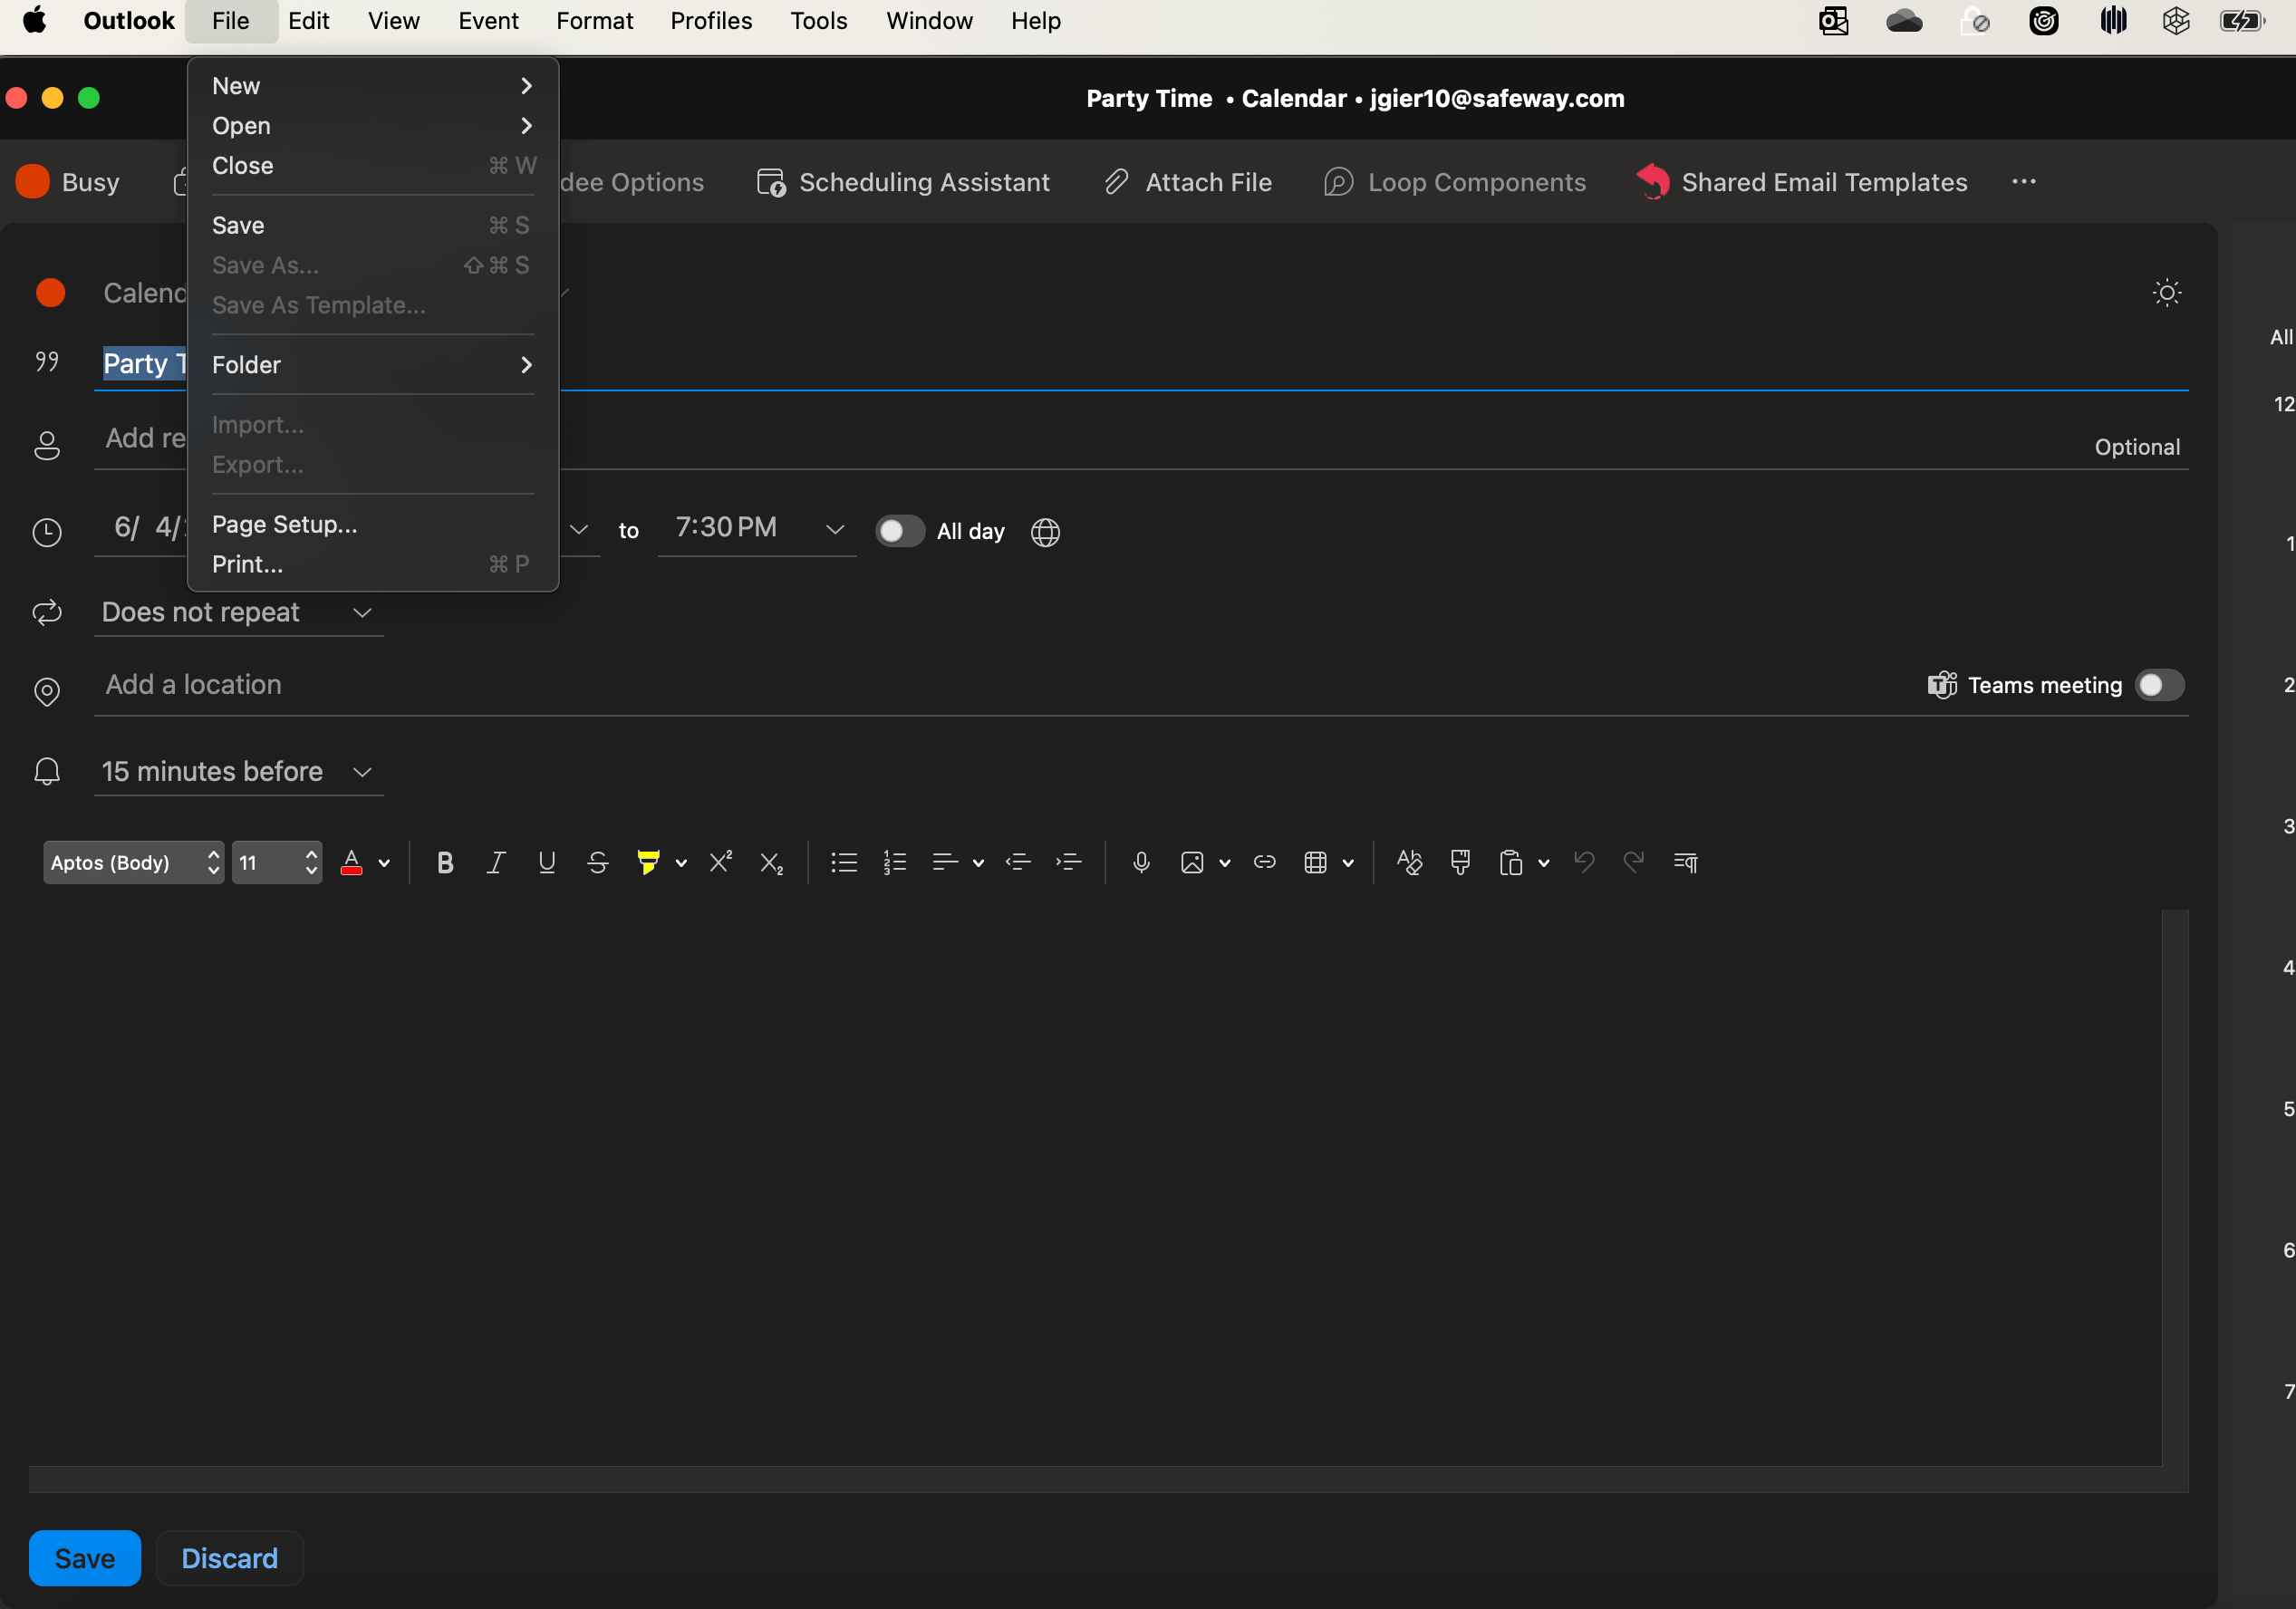The height and width of the screenshot is (1609, 2296).
Task: Enable the Teams meeting toggle
Action: coord(2159,685)
